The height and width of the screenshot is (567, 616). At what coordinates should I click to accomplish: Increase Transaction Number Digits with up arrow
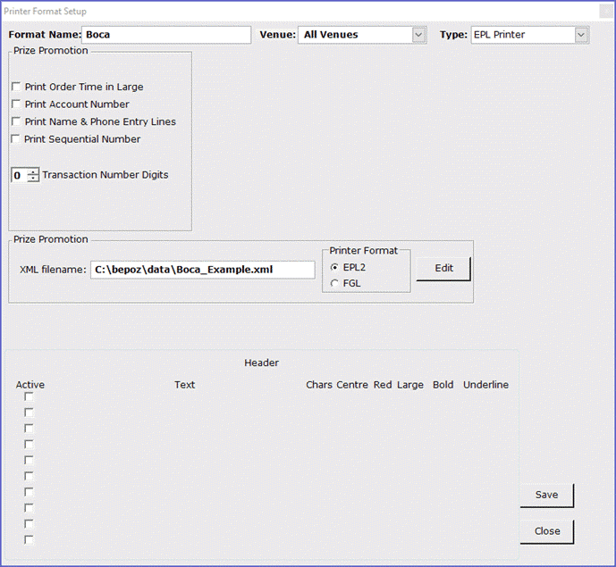34,171
